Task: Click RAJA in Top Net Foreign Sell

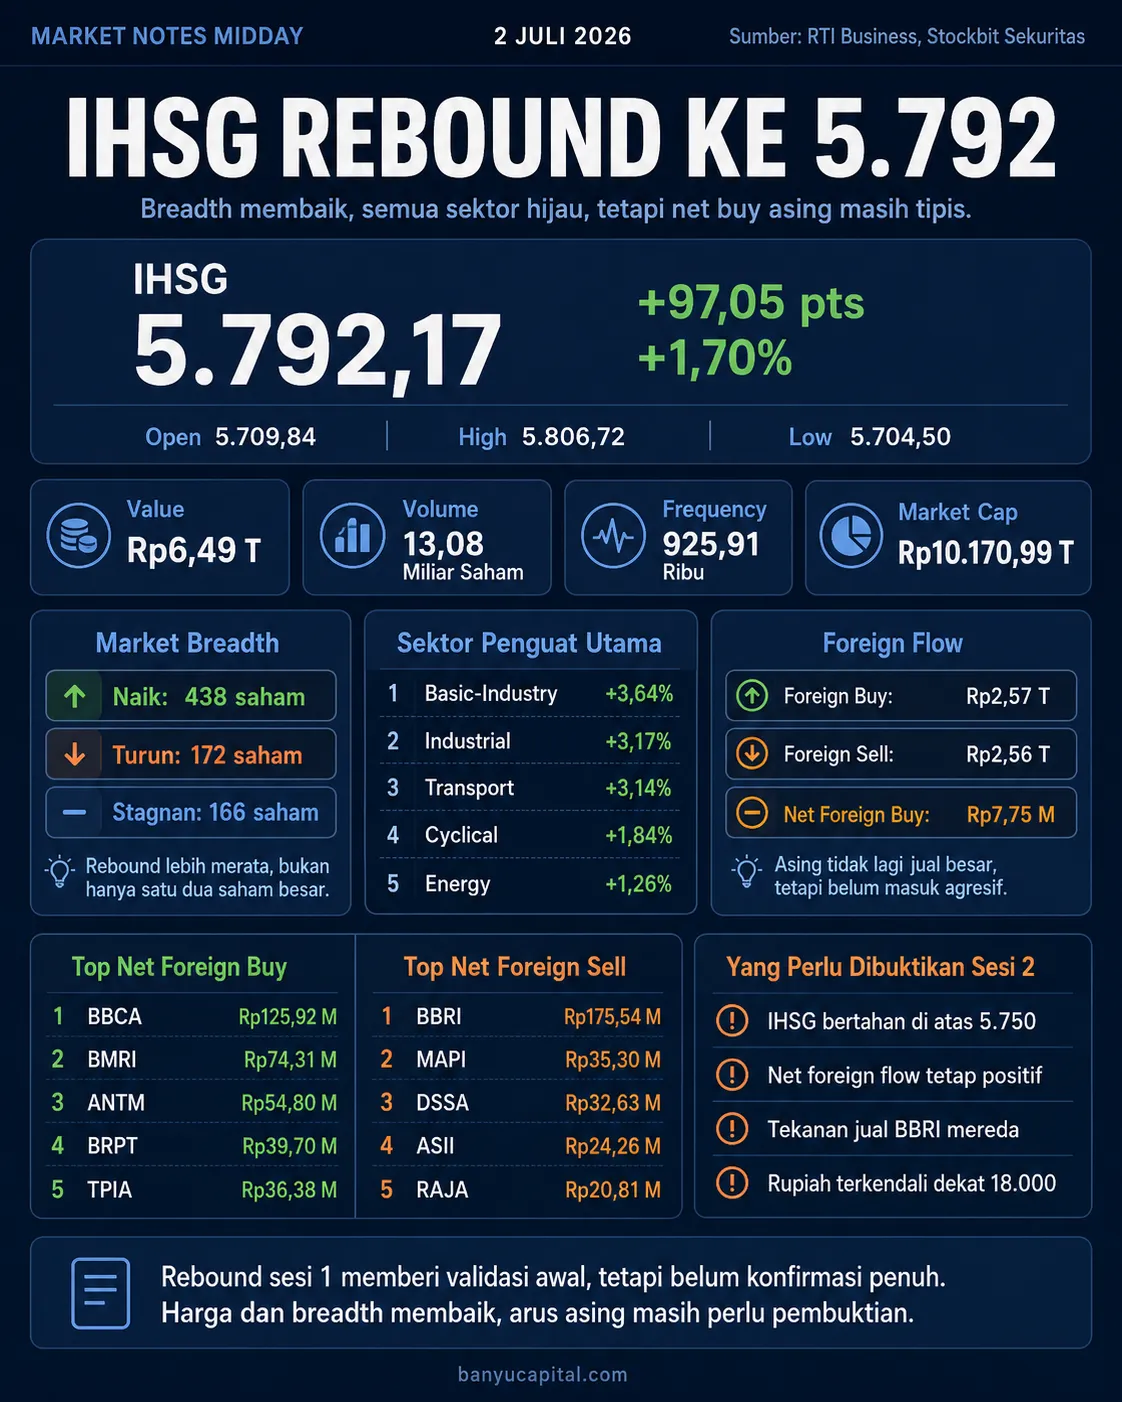Action: pos(442,1189)
